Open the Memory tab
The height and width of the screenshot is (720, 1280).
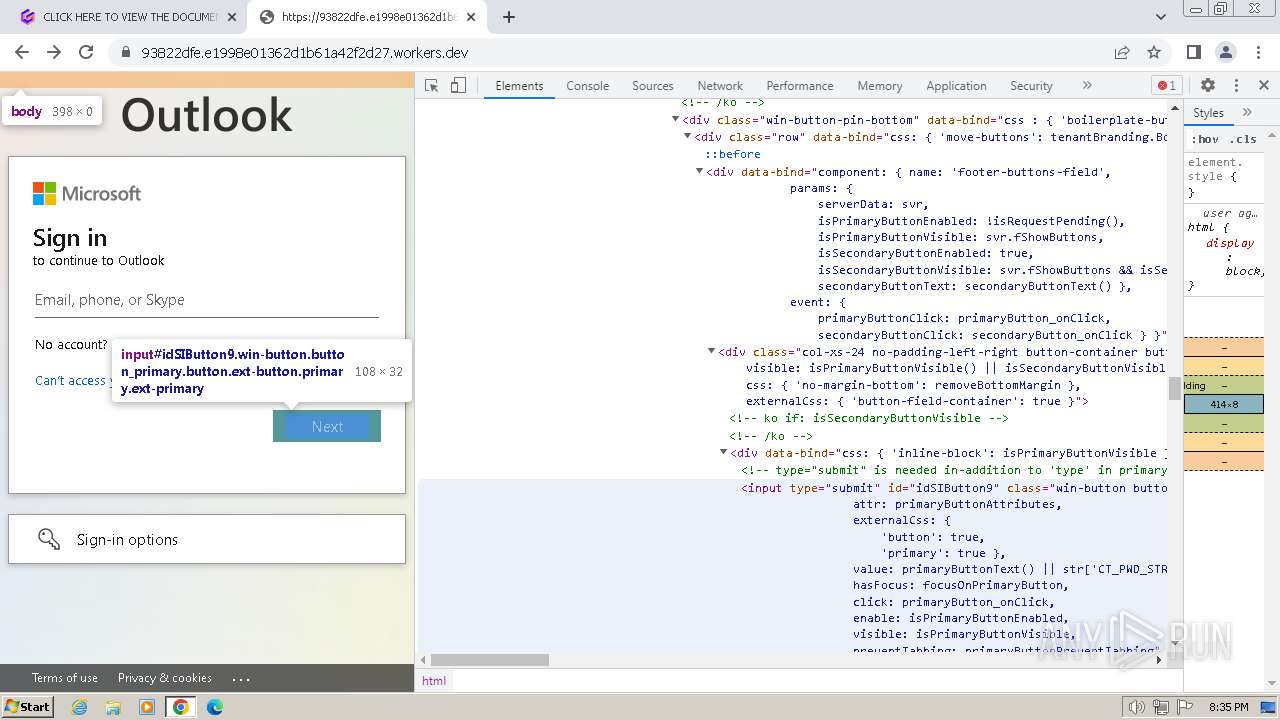[x=879, y=86]
